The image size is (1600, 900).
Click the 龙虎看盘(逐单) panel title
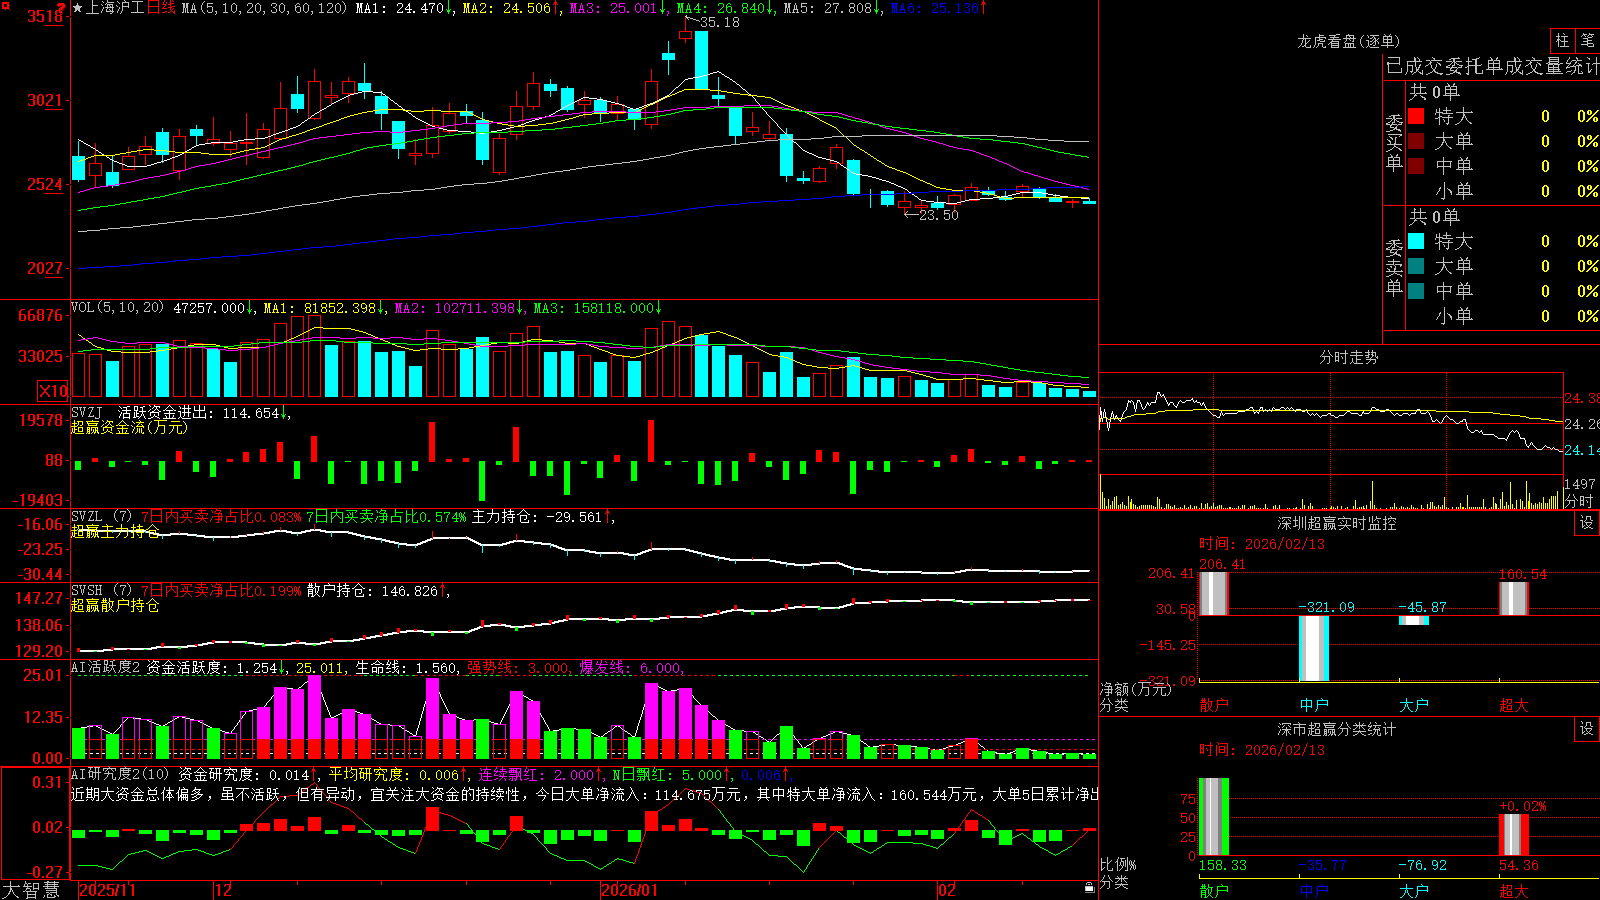(1348, 41)
